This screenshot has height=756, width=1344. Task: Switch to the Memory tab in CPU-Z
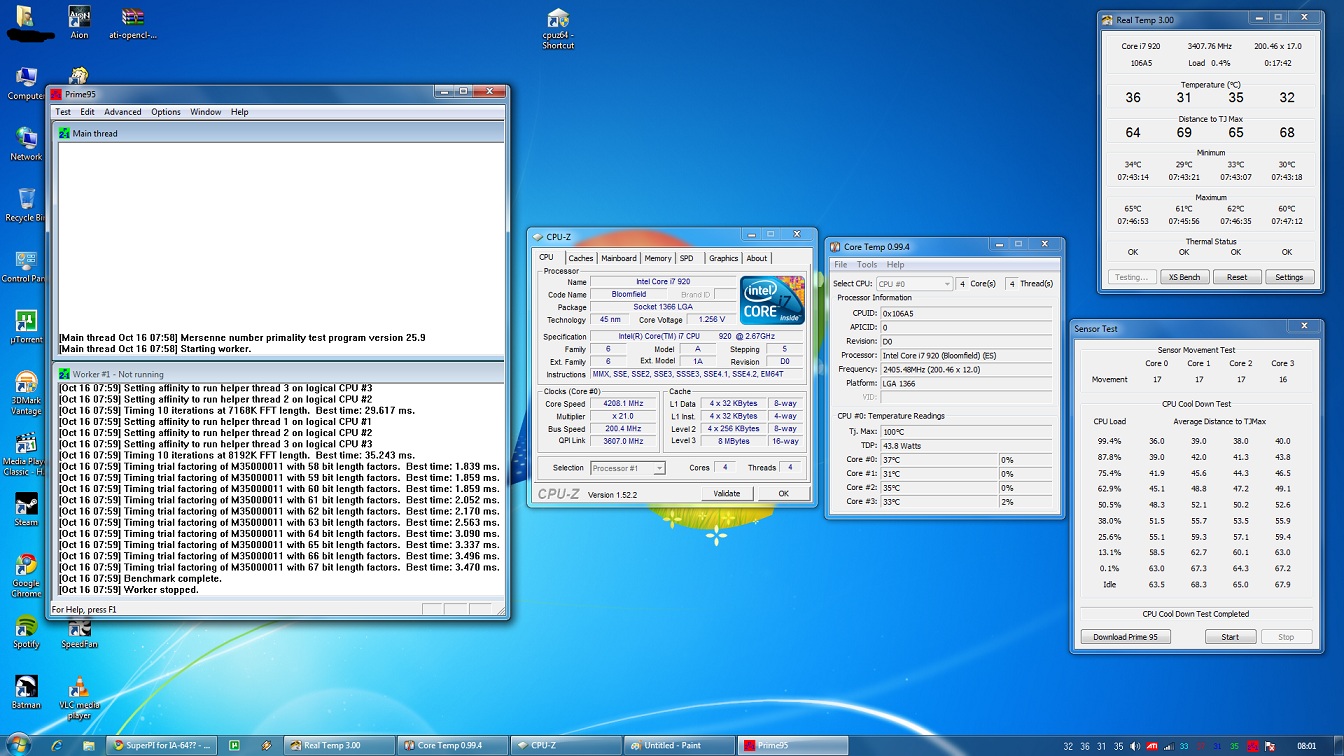click(x=658, y=258)
